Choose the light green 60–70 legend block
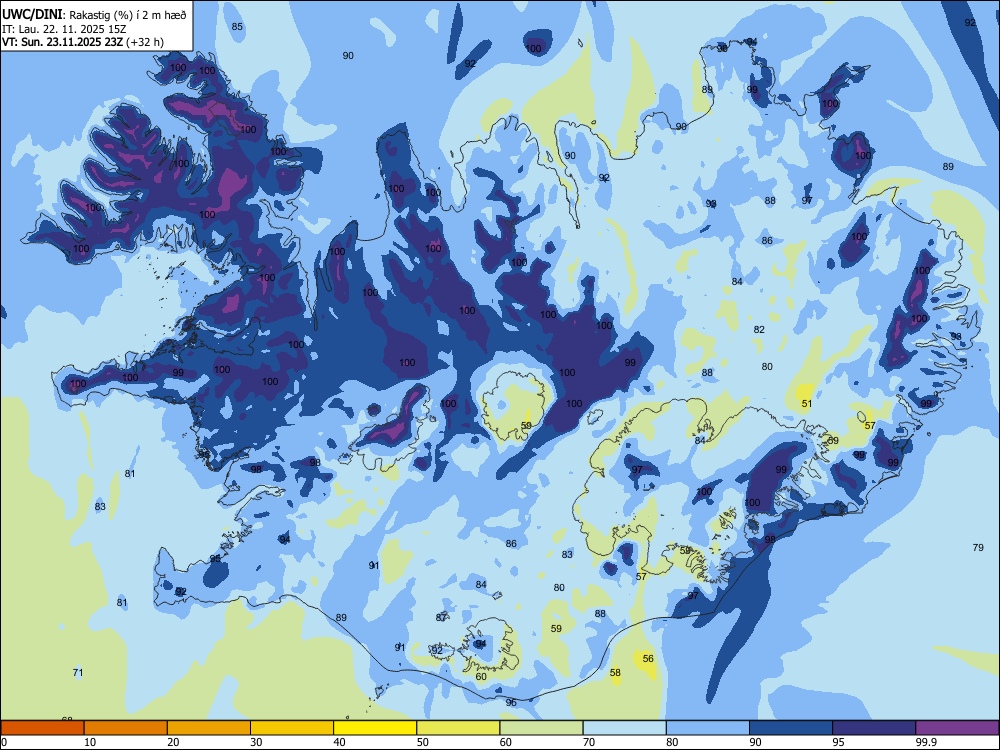 click(x=541, y=728)
